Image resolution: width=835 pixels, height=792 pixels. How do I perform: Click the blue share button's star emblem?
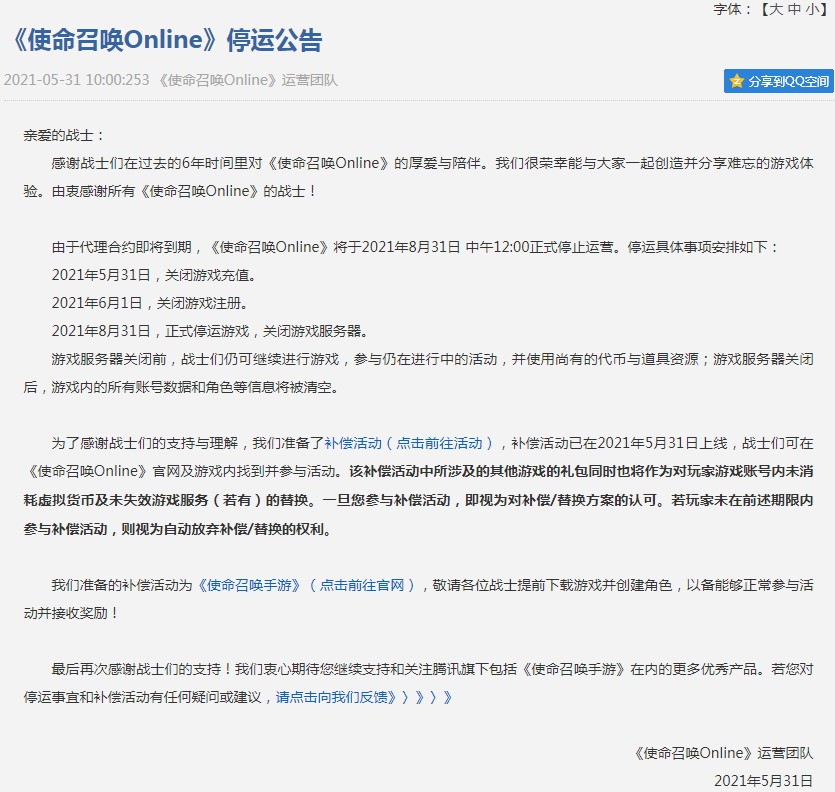pyautogui.click(x=737, y=81)
